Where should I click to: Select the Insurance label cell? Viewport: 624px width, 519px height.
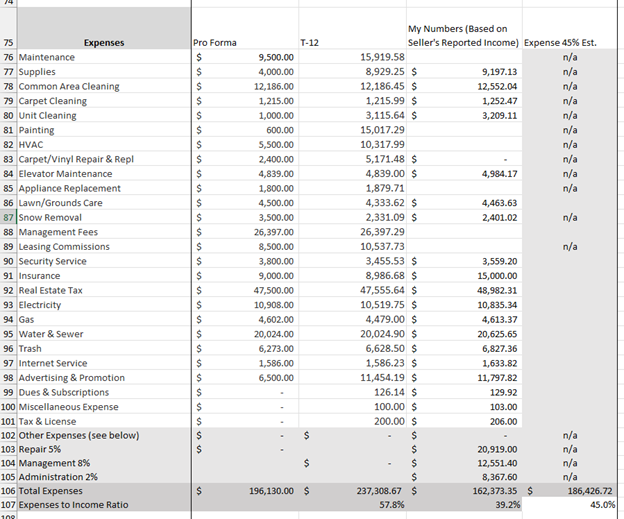click(x=104, y=276)
